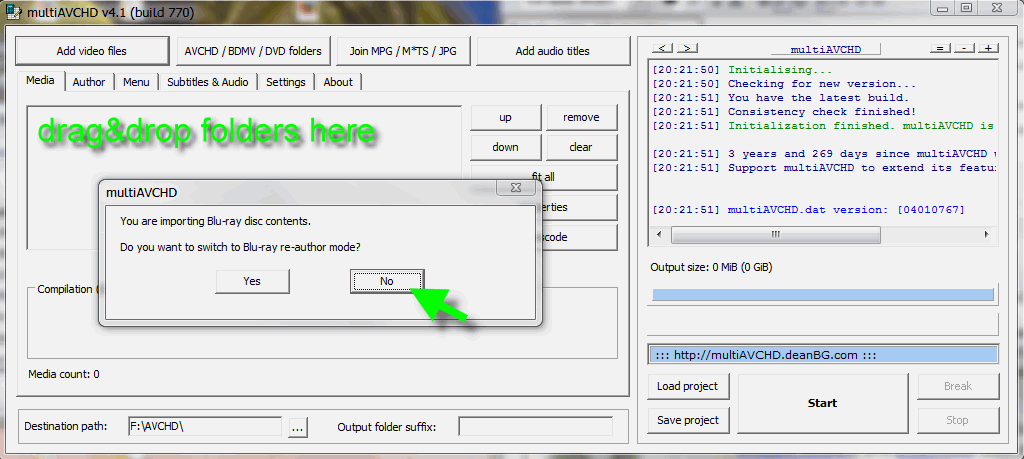The width and height of the screenshot is (1024, 459).
Task: Open the Subtitles & Audio tab
Action: click(x=207, y=82)
